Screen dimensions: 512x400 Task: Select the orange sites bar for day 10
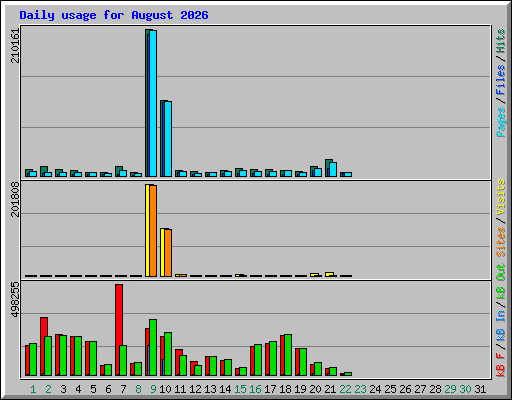coord(168,253)
